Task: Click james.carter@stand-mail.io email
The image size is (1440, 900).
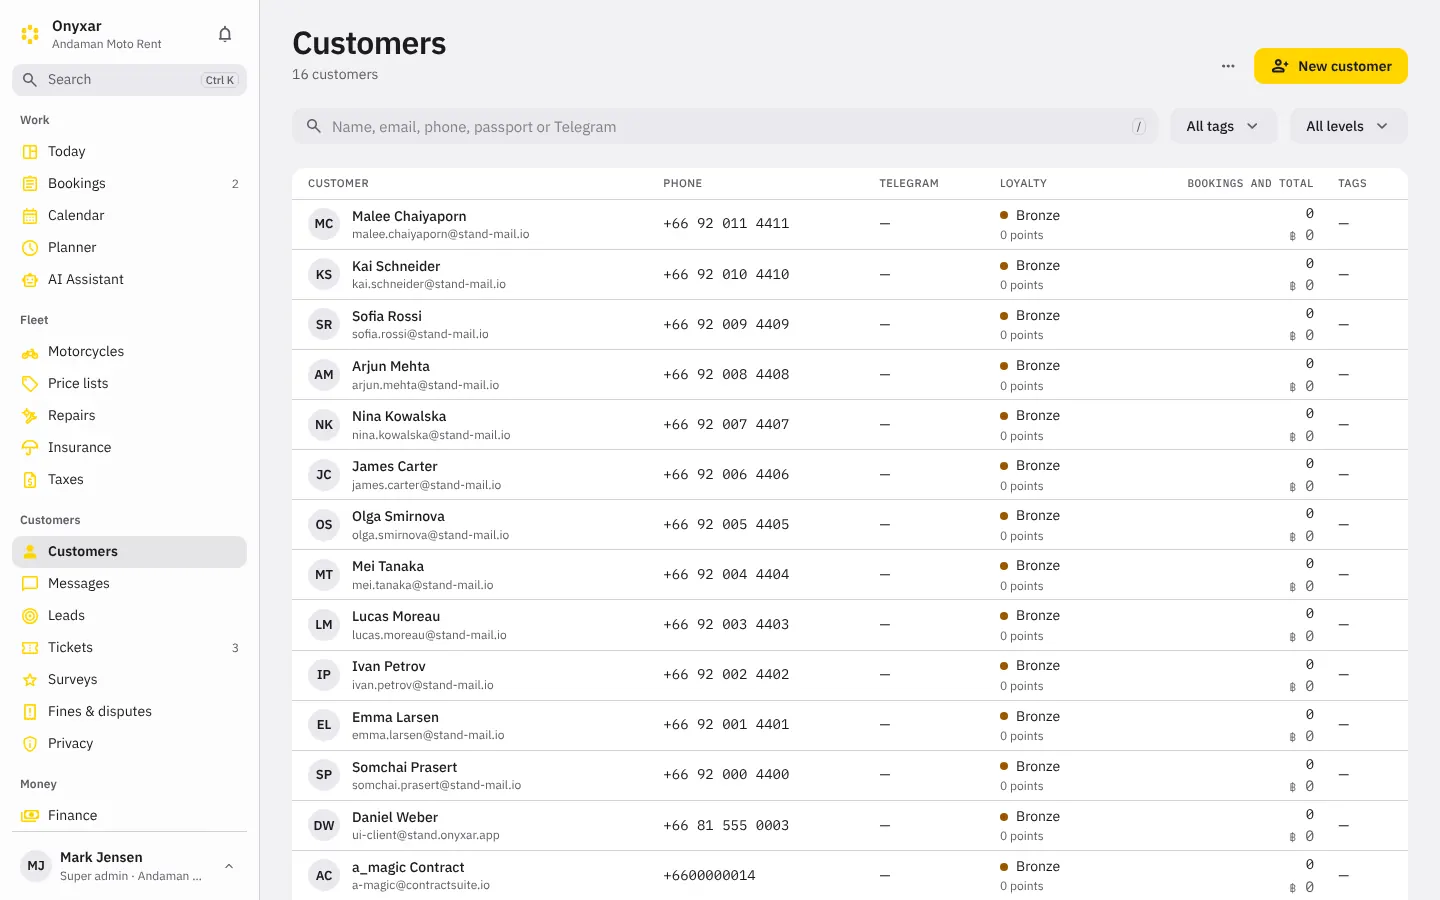Action: pyautogui.click(x=426, y=485)
